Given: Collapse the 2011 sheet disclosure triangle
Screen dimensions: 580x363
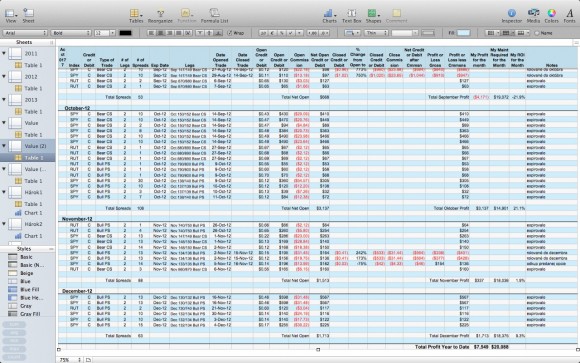Looking at the screenshot, I should click(4, 53).
